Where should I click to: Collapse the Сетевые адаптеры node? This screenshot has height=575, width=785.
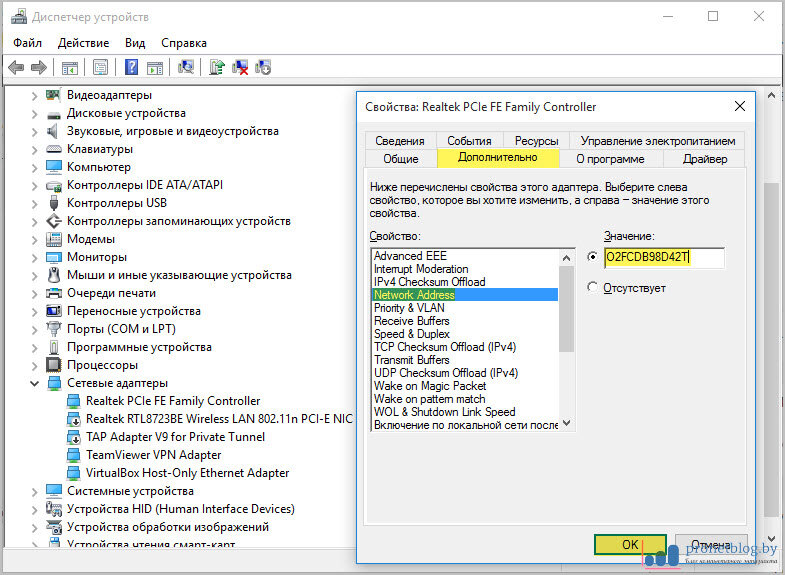pyautogui.click(x=34, y=384)
